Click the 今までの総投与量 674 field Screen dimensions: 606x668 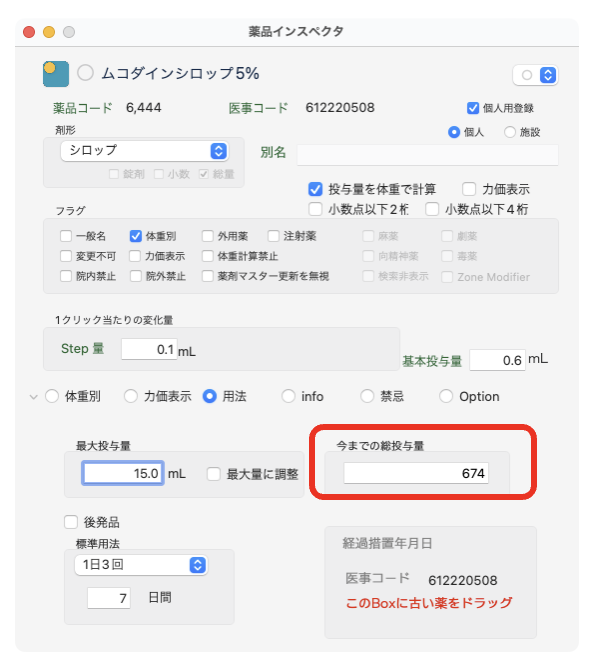pyautogui.click(x=416, y=473)
